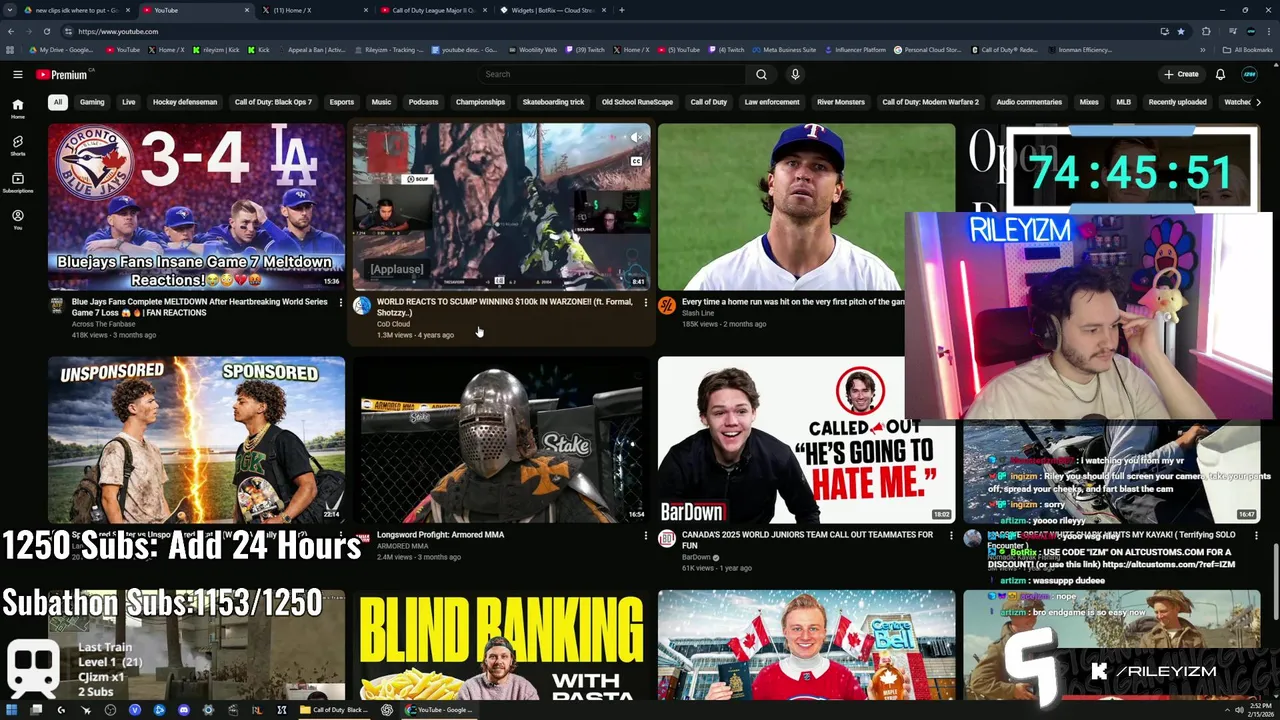Select the Law enforcement chip
The width and height of the screenshot is (1280, 720).
[x=772, y=102]
